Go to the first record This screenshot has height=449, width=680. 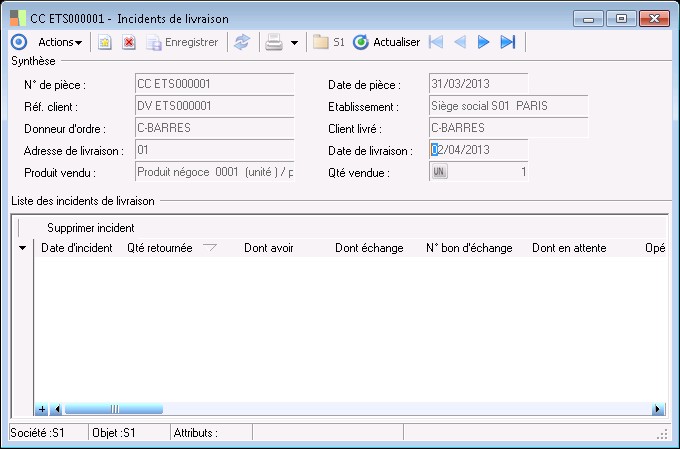pos(436,42)
